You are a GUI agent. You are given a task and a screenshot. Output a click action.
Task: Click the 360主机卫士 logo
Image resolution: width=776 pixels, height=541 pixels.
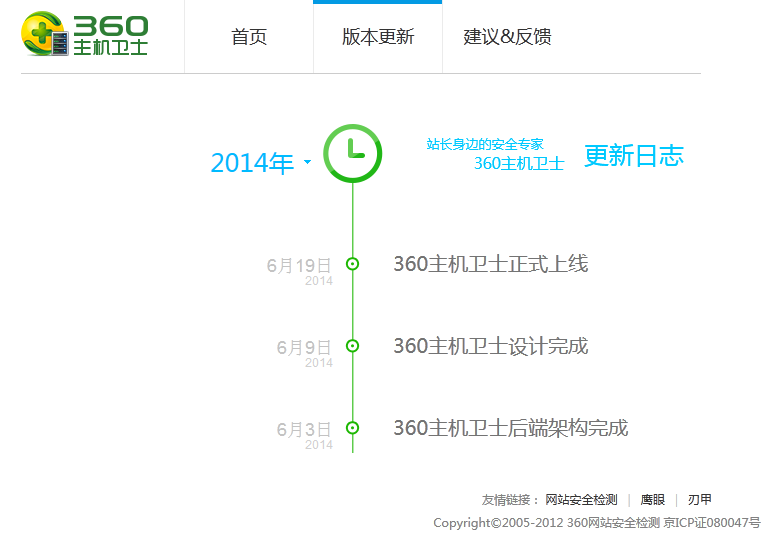coord(86,36)
